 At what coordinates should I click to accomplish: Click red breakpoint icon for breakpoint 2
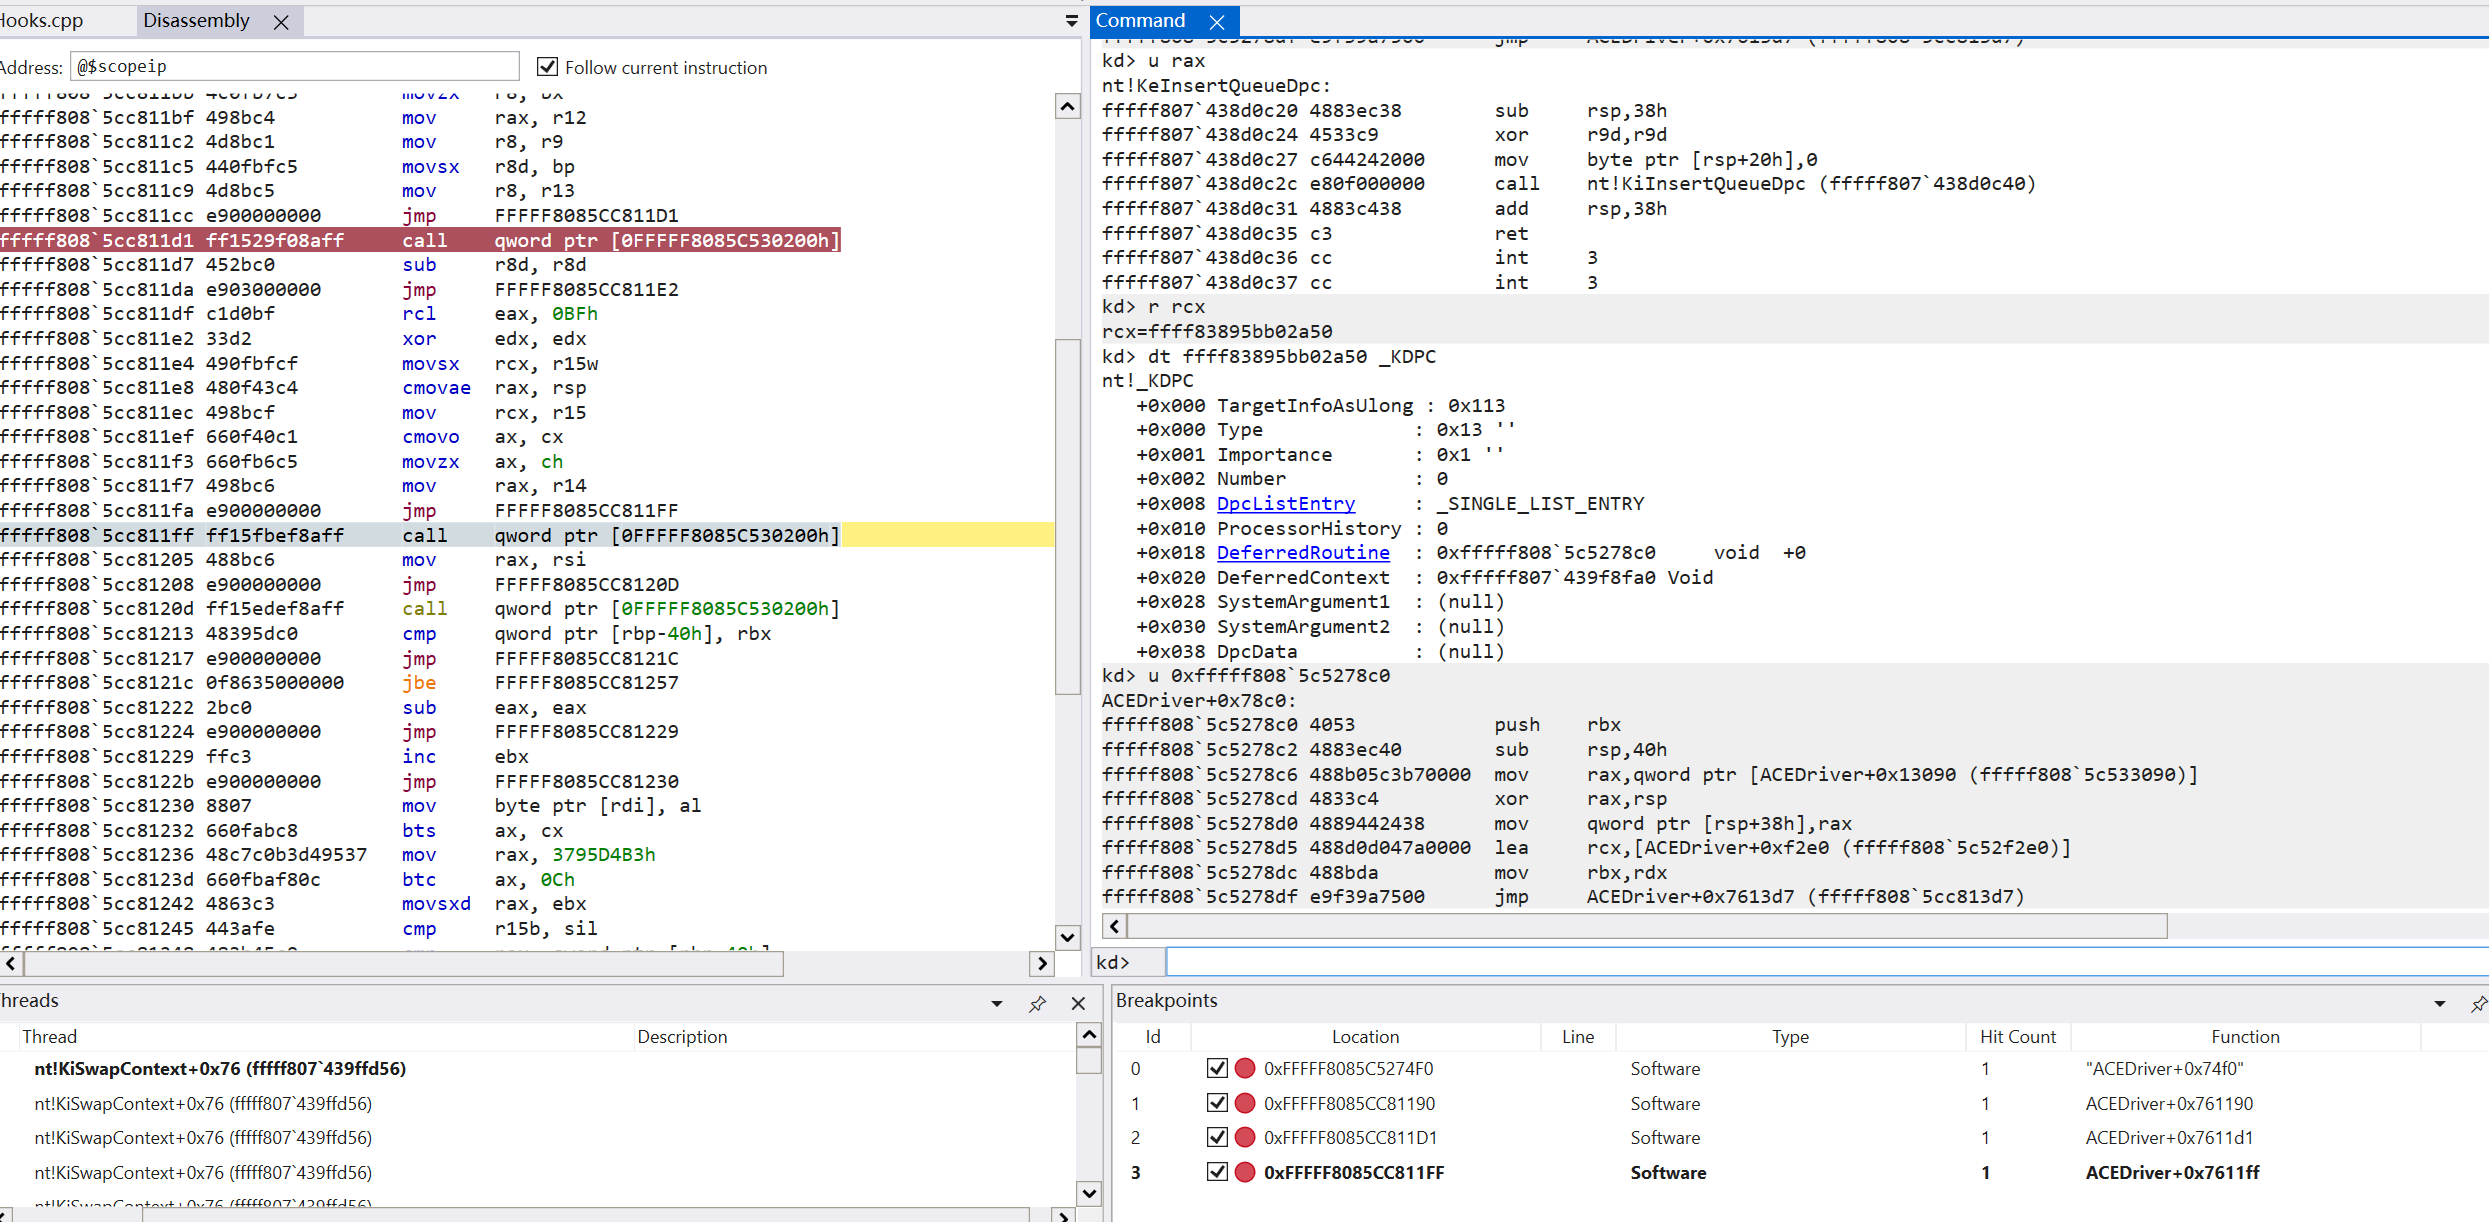(1245, 1137)
